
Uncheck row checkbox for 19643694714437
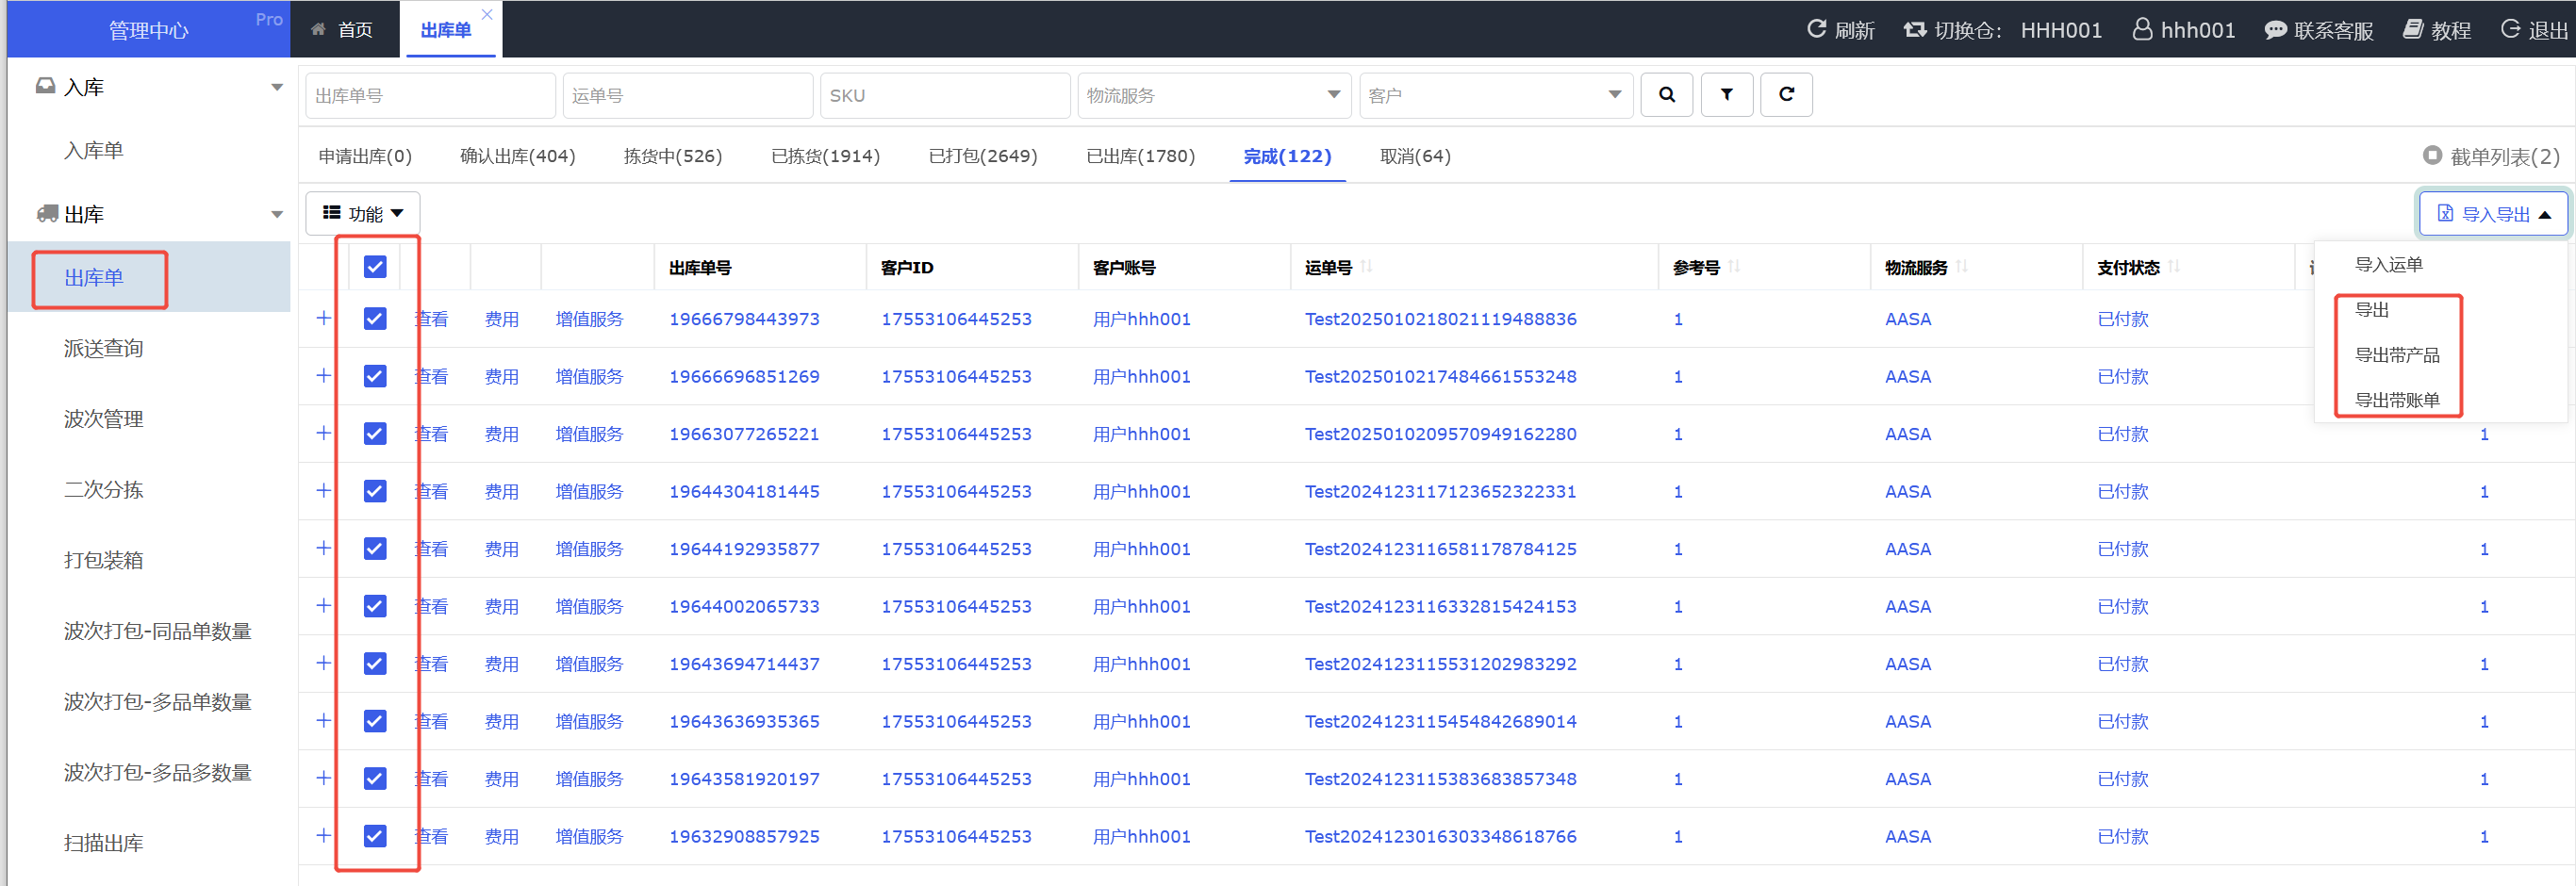[375, 664]
